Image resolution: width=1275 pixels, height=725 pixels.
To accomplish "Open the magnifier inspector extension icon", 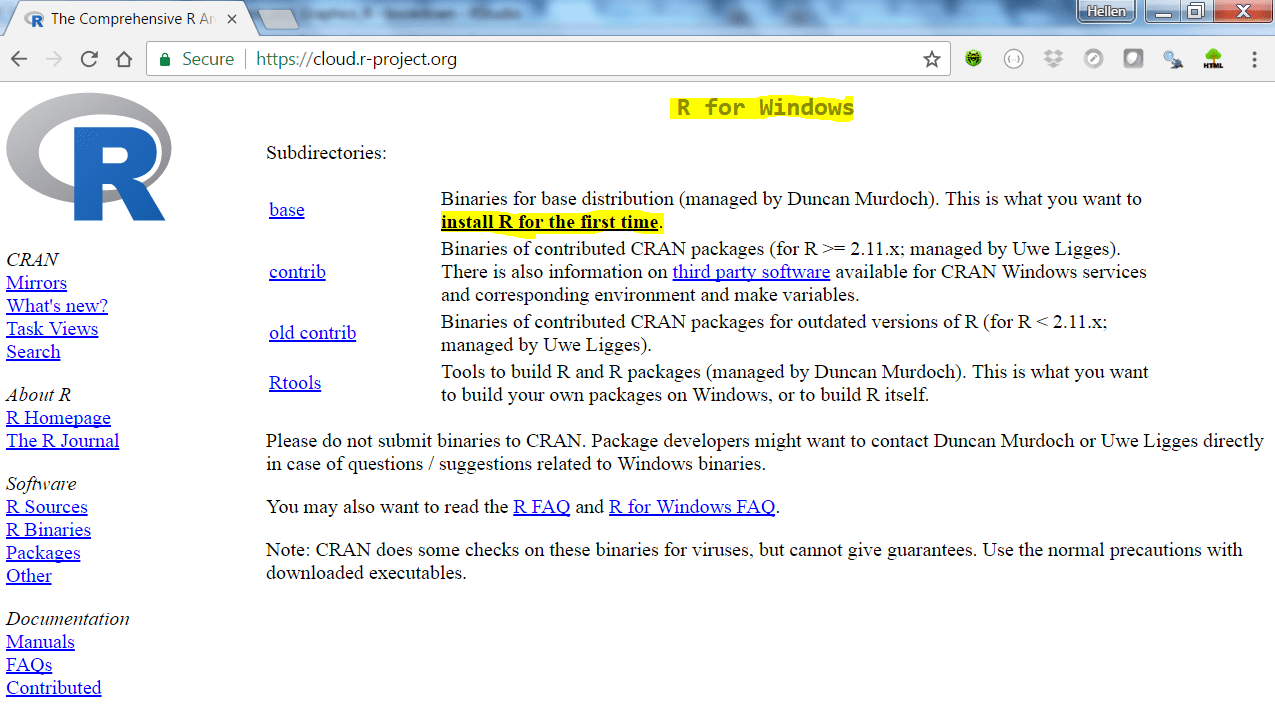I will pos(1173,59).
